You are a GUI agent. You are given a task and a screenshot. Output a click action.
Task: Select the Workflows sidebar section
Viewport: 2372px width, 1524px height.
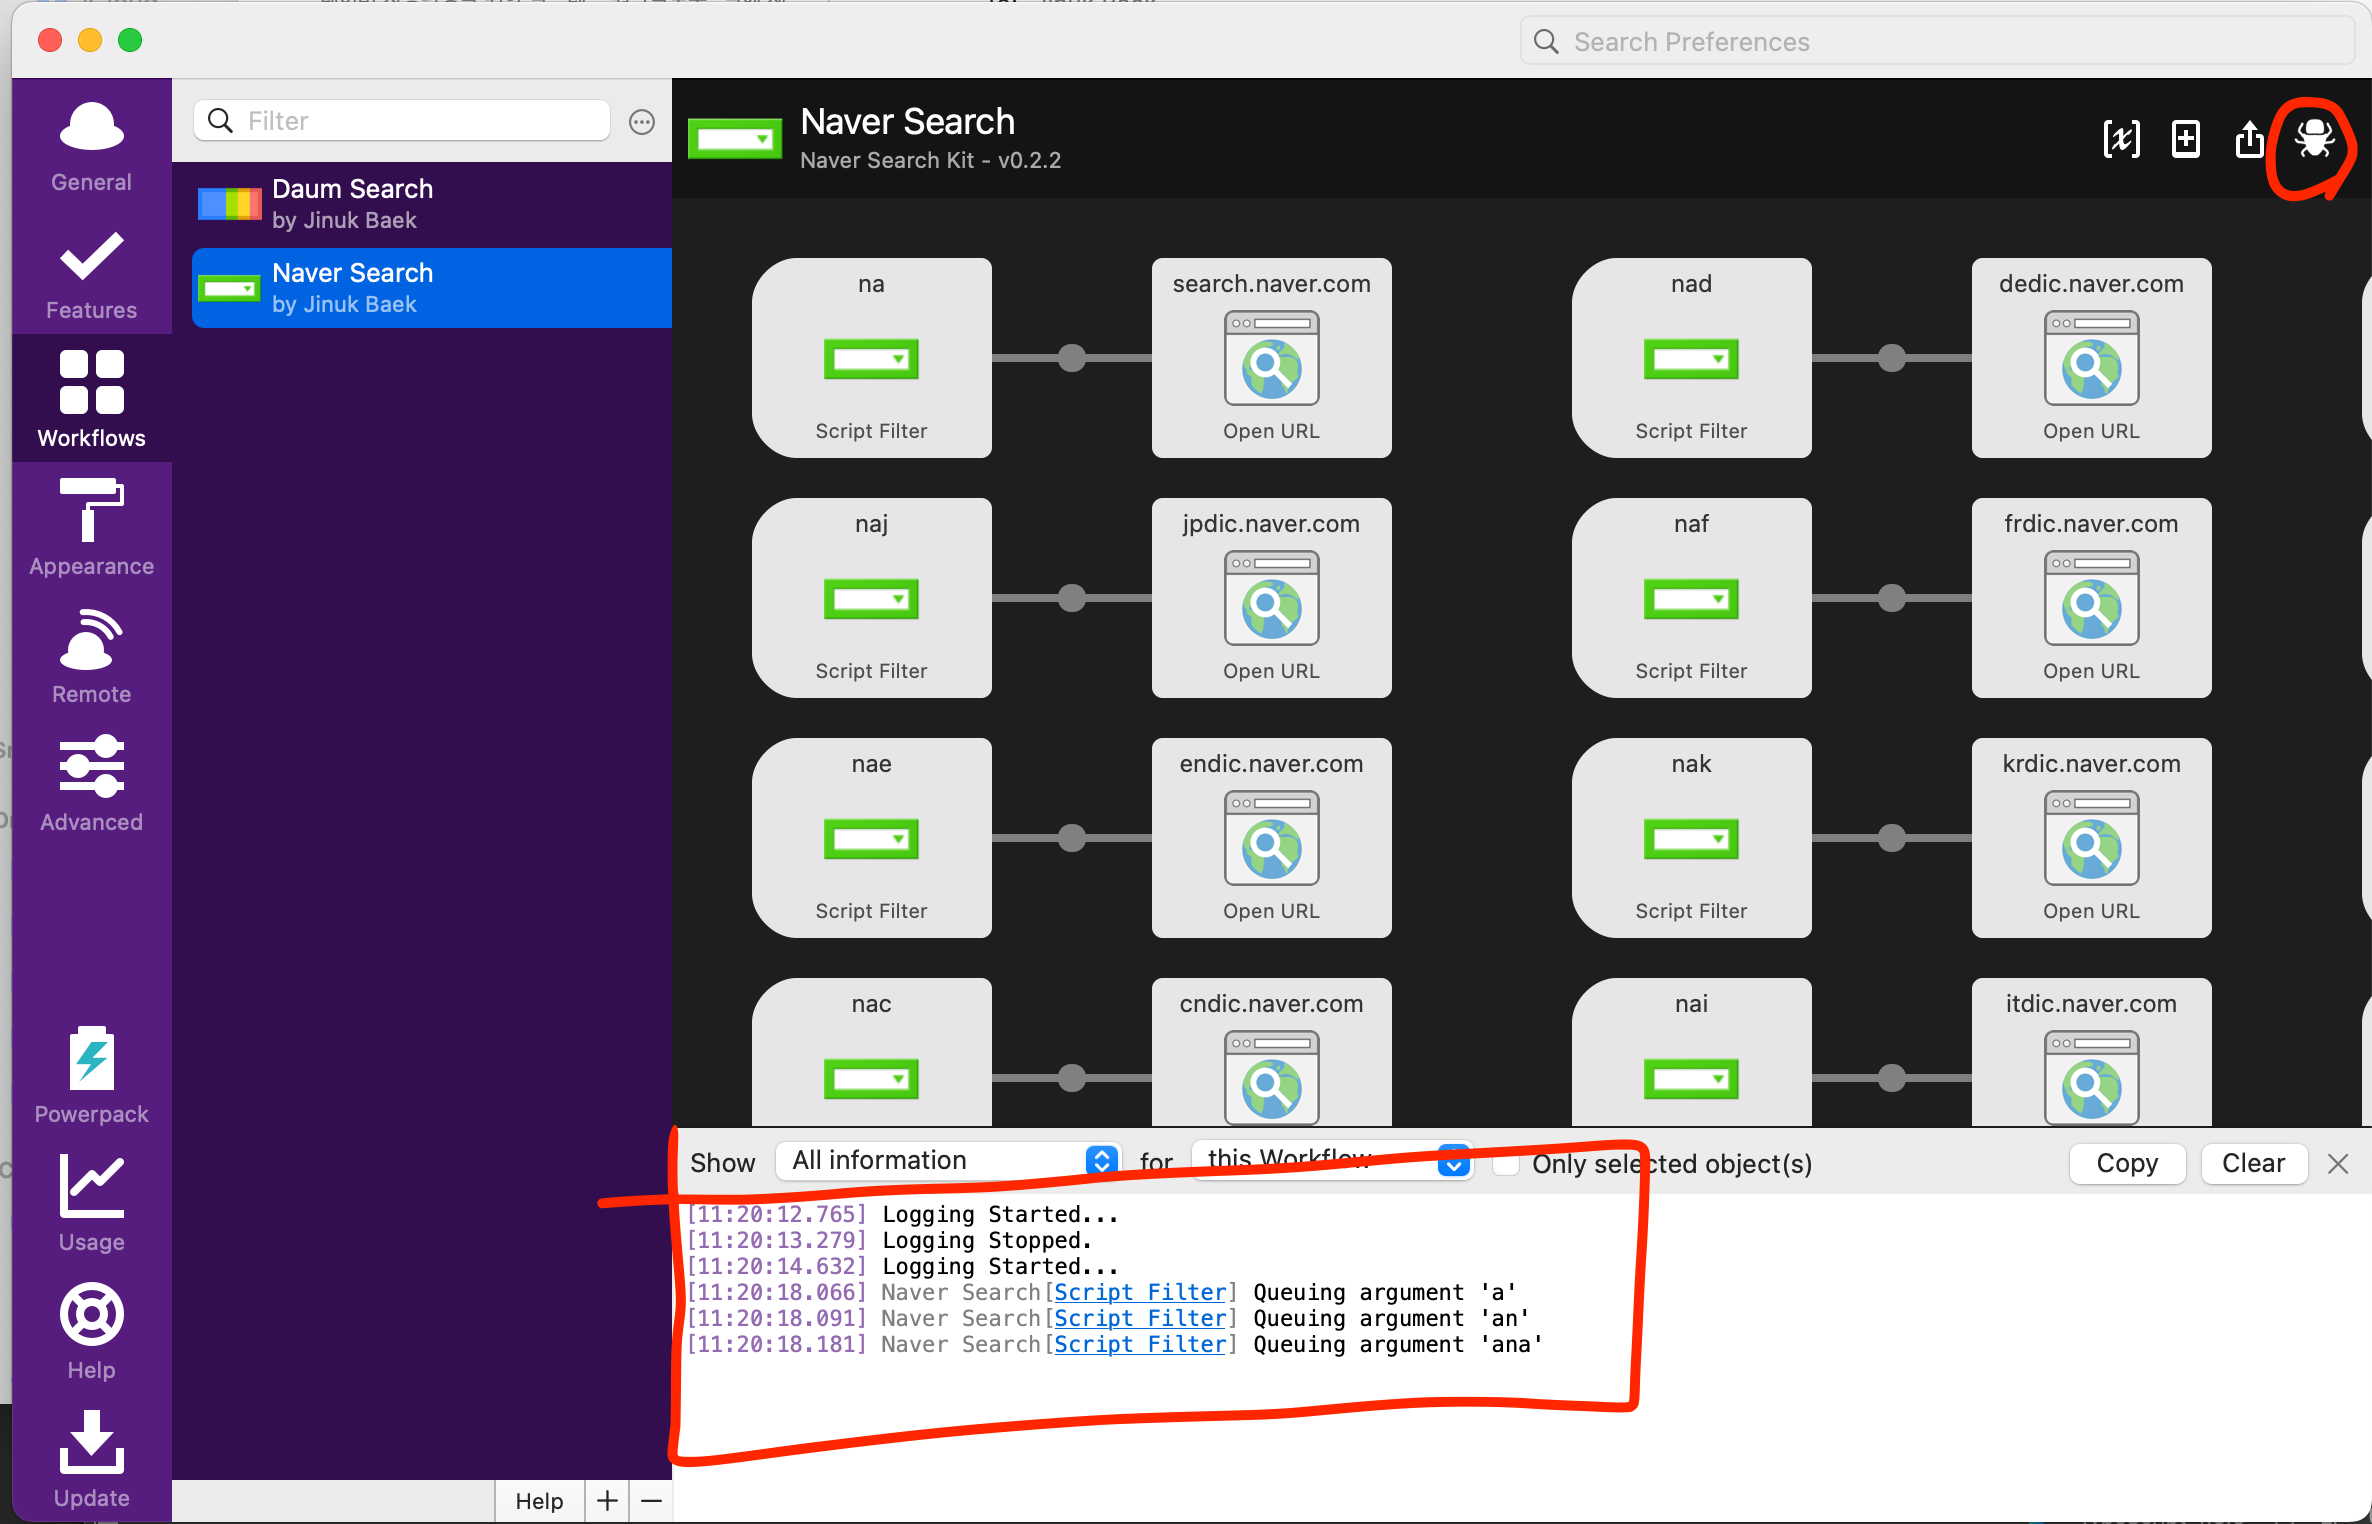coord(91,399)
